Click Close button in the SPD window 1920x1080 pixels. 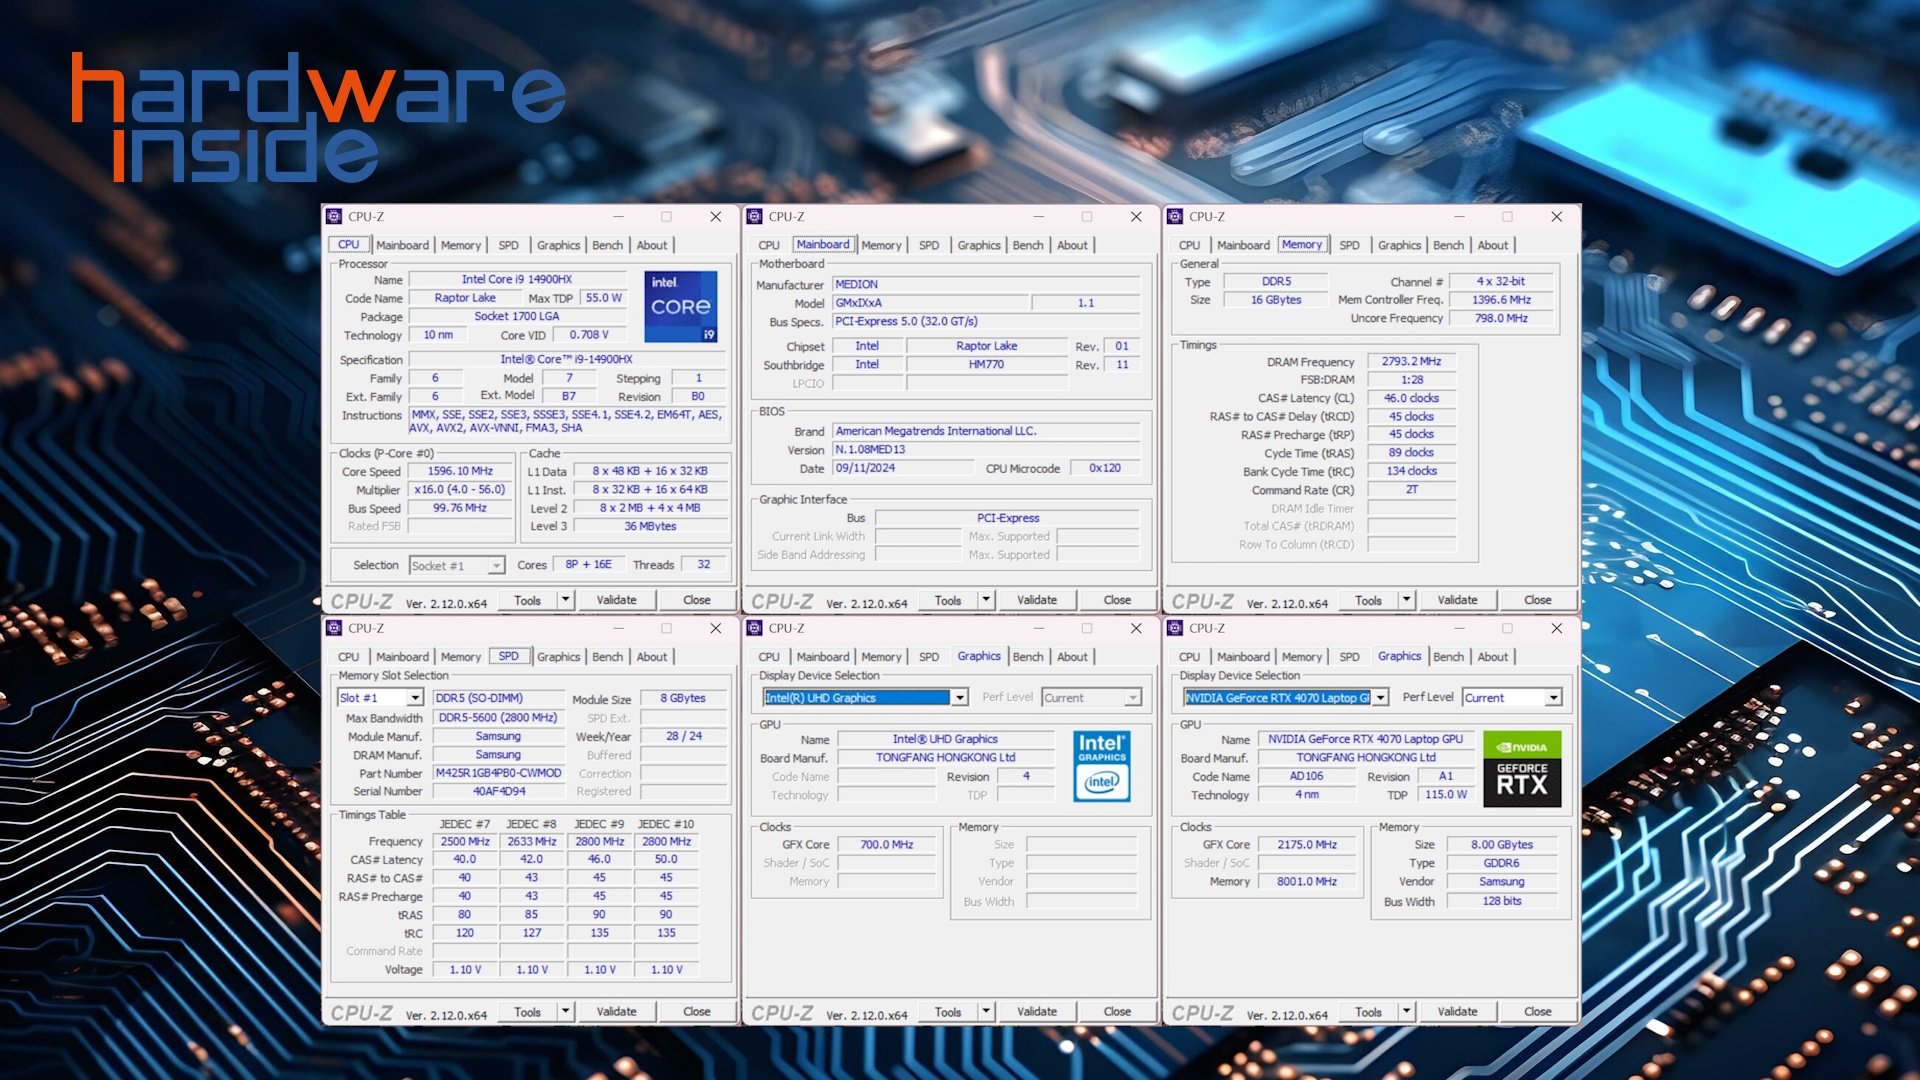696,1012
